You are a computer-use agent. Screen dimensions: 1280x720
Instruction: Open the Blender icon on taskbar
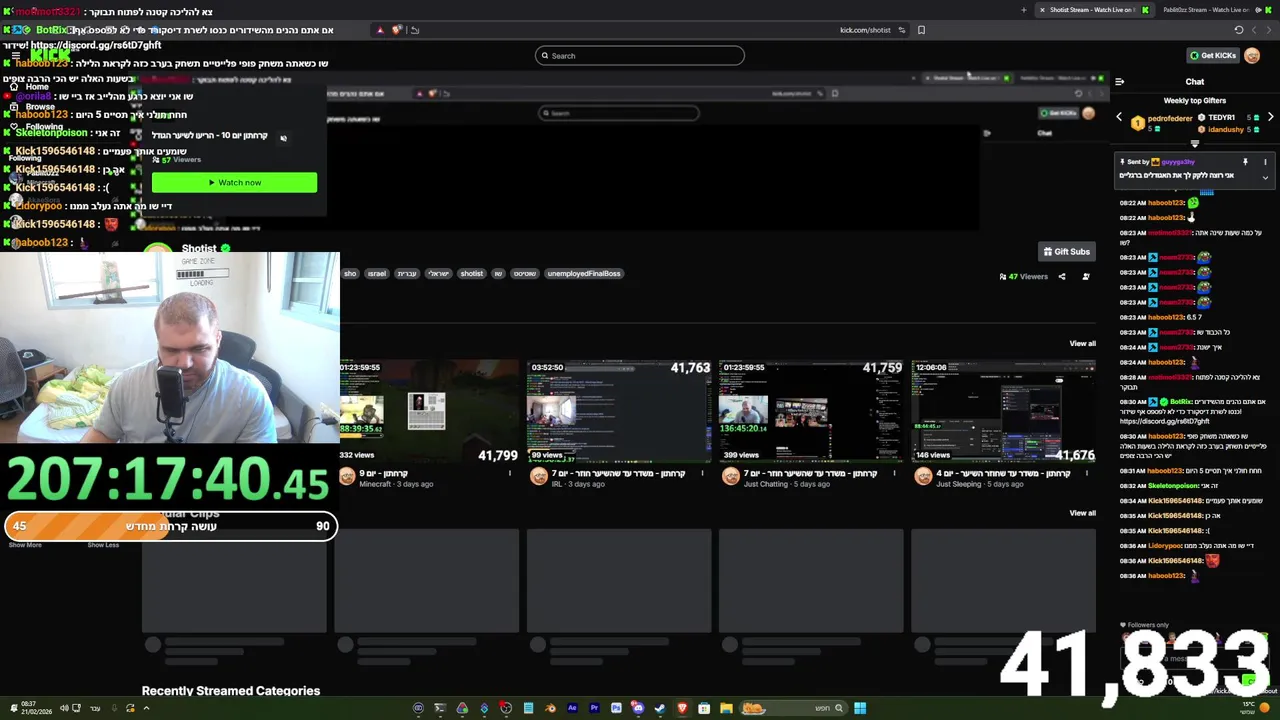[x=550, y=708]
